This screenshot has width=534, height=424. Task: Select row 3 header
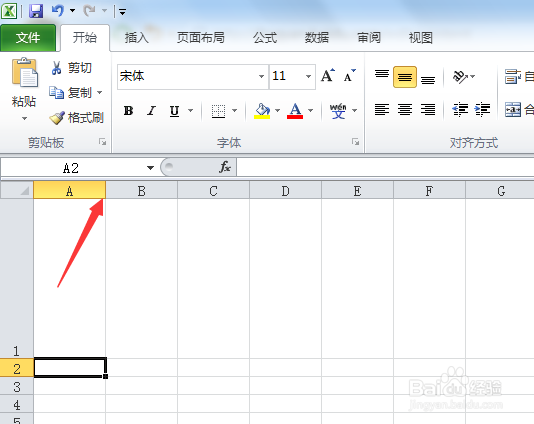coord(17,386)
